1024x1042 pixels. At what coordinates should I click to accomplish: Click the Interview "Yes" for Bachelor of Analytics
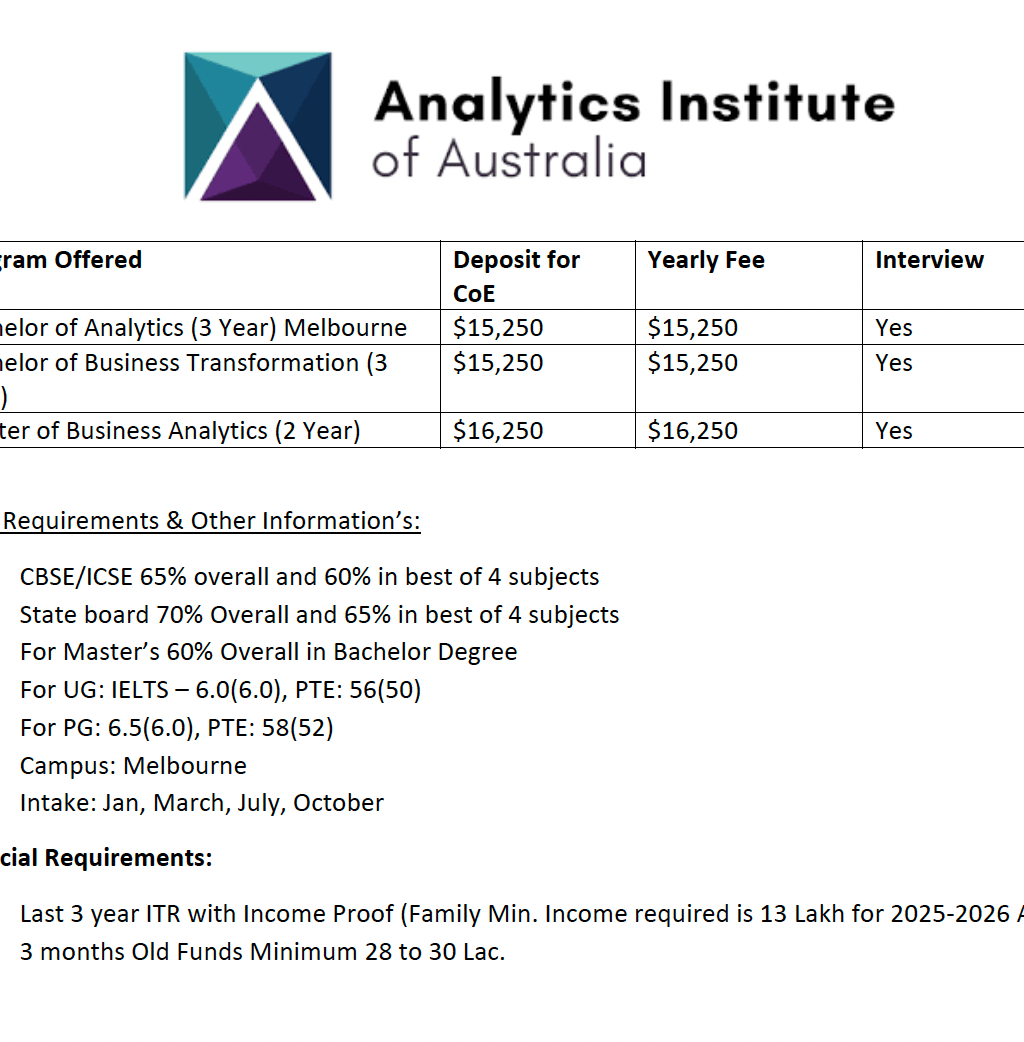(x=894, y=328)
